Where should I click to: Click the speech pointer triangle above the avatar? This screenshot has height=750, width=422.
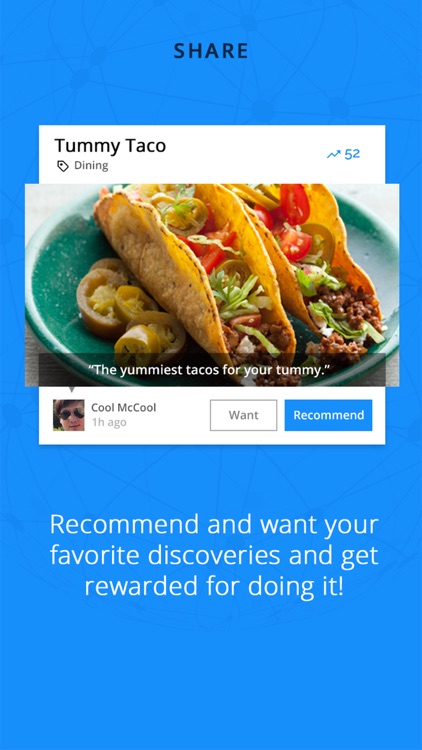point(72,390)
